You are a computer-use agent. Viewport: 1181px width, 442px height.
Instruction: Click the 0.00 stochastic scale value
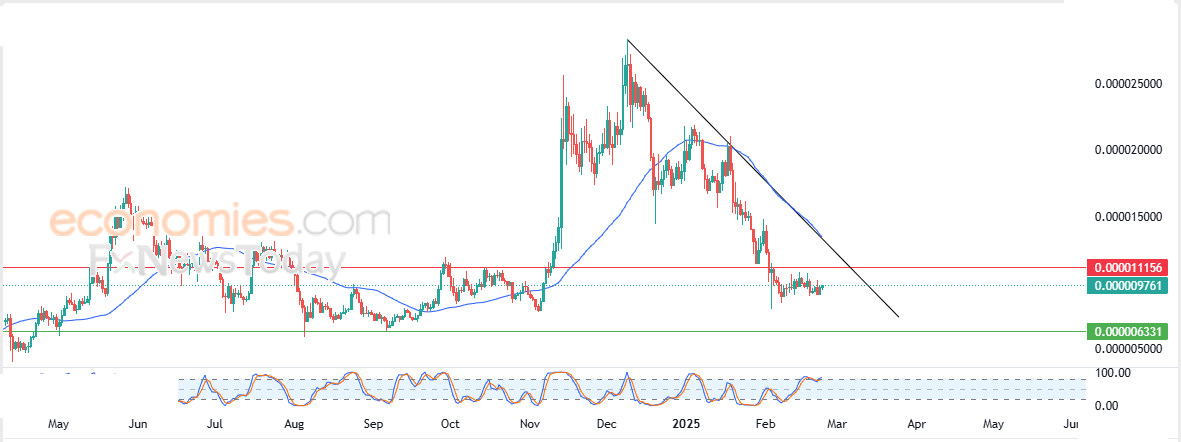(1106, 406)
